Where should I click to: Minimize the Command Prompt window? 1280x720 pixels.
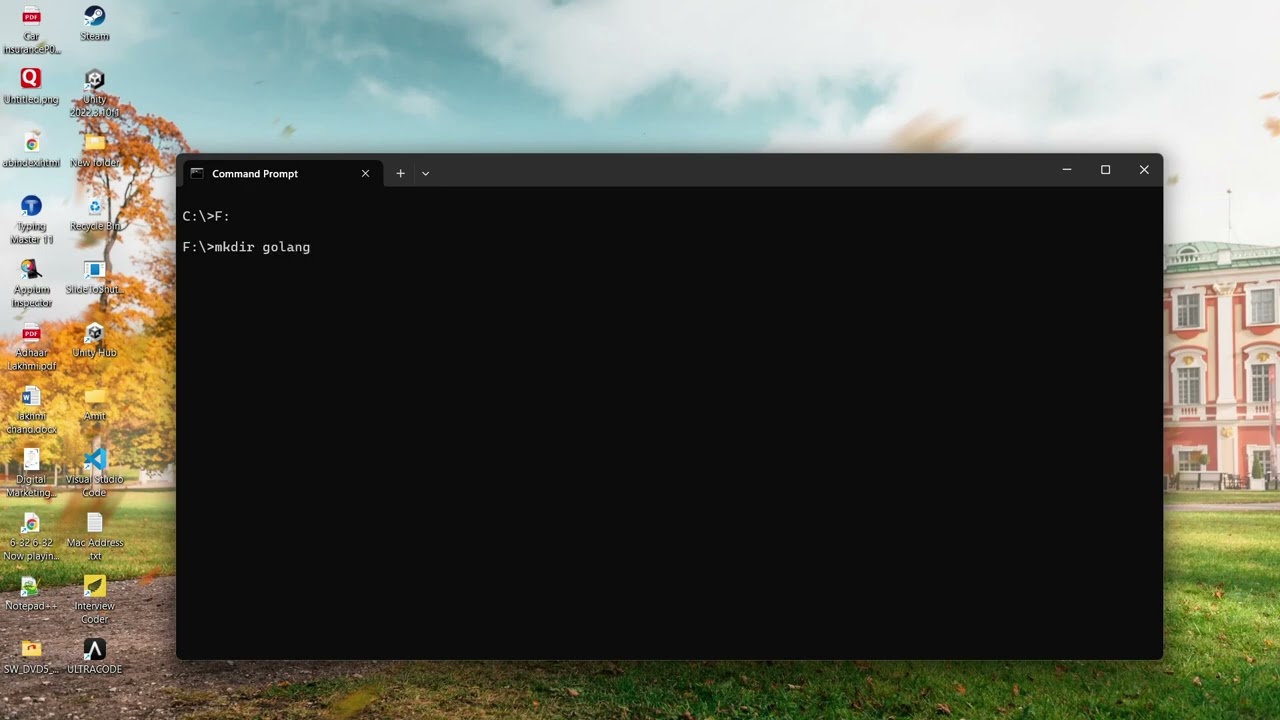pyautogui.click(x=1067, y=170)
